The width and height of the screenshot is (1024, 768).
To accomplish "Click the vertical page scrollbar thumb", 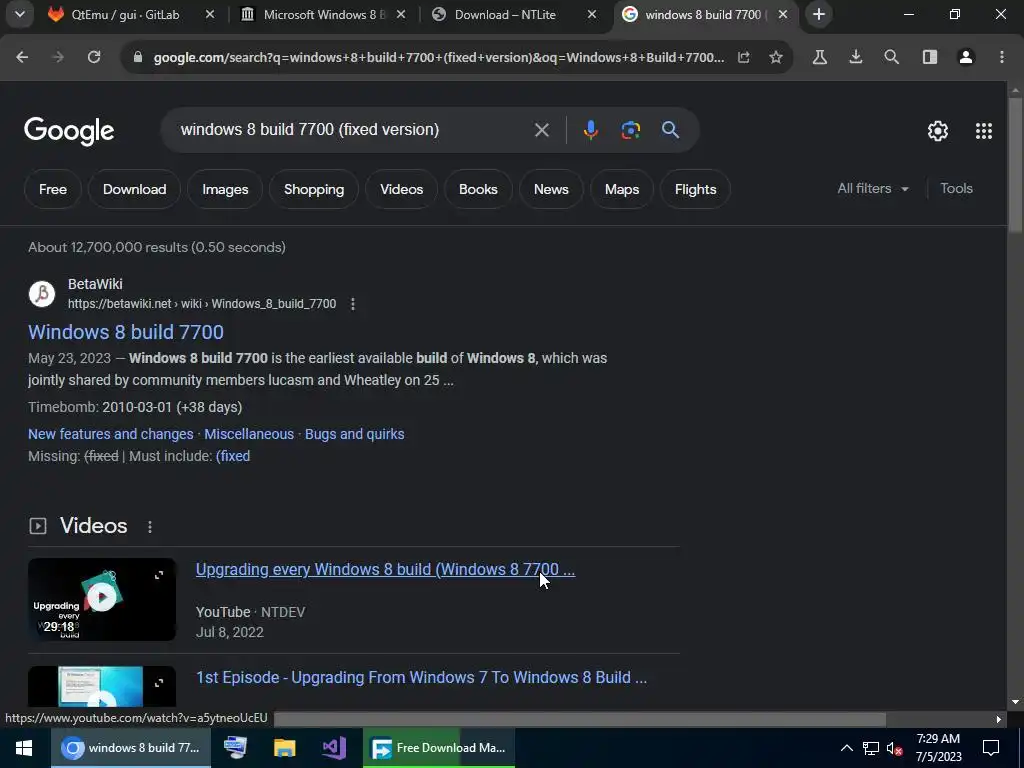I will [1015, 163].
